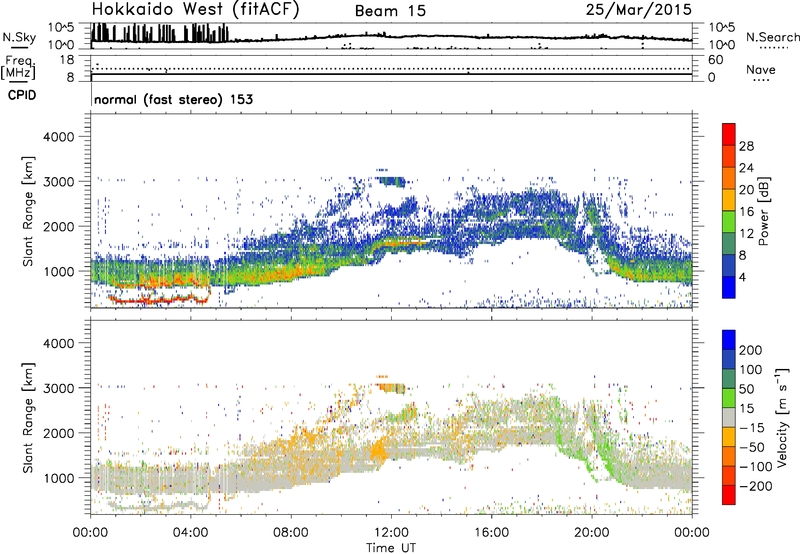
Task: Select the "12:00" time tick label
Action: 391,533
